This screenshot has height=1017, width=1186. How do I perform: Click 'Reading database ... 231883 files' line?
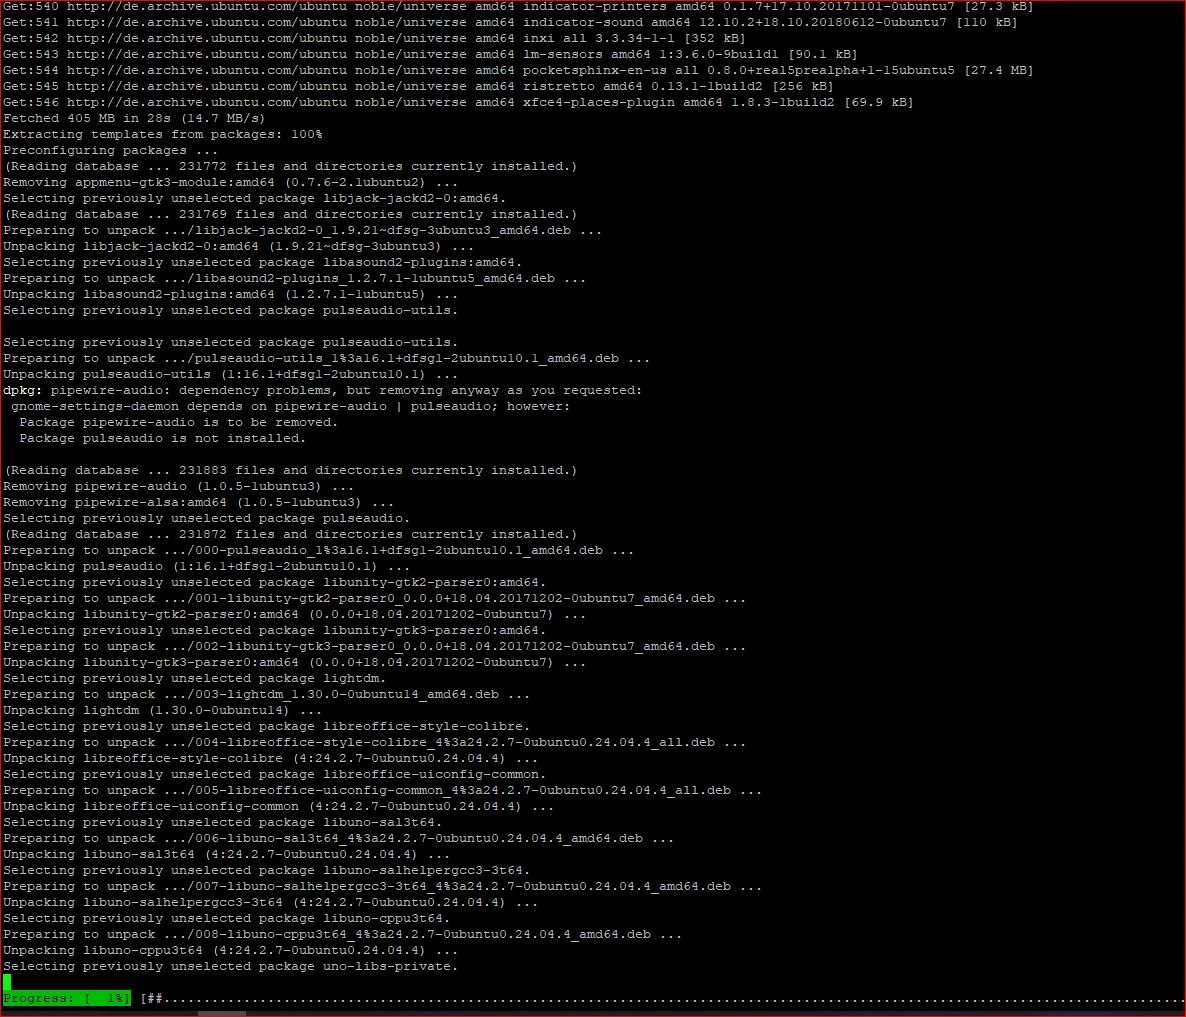290,470
